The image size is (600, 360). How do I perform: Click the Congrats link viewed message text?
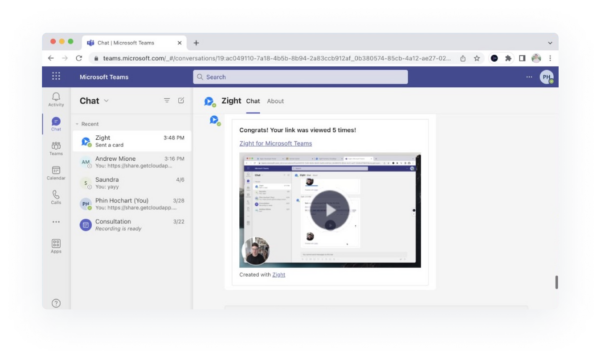point(298,130)
